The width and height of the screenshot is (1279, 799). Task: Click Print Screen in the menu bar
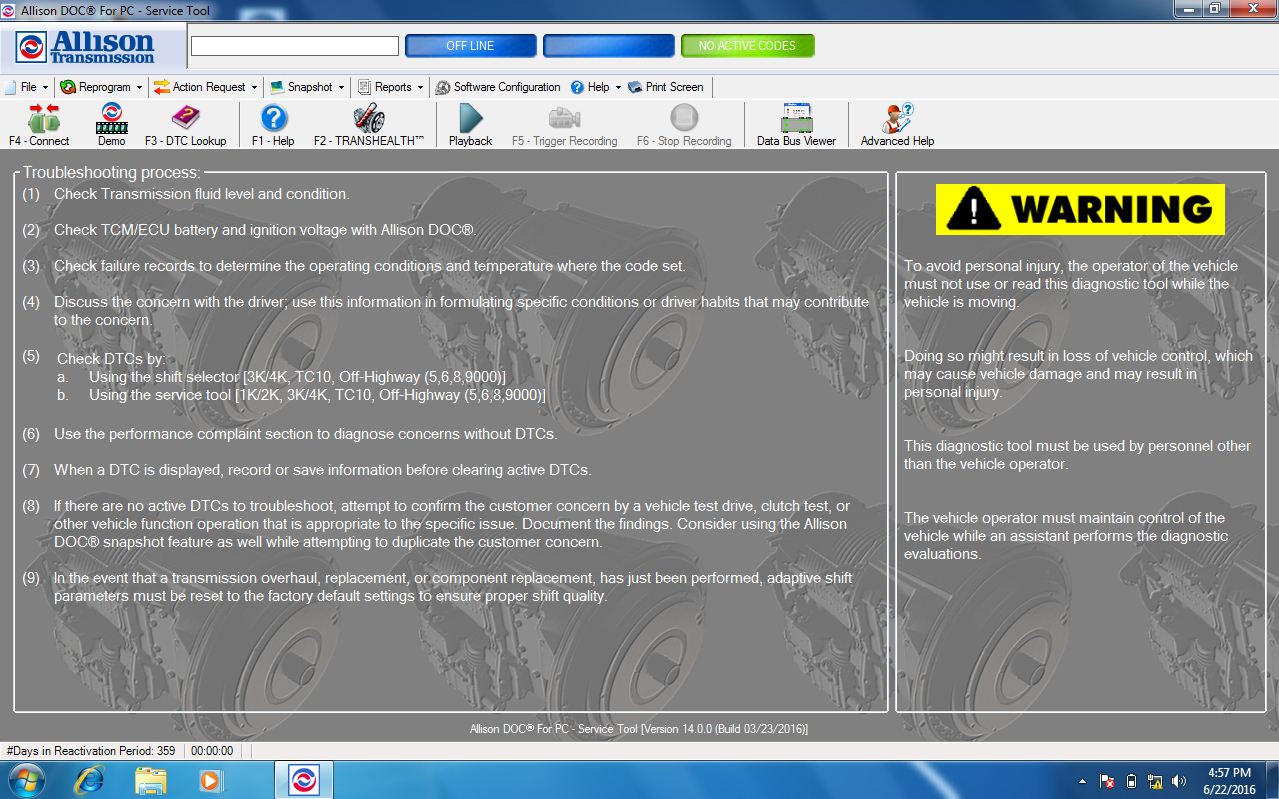666,87
